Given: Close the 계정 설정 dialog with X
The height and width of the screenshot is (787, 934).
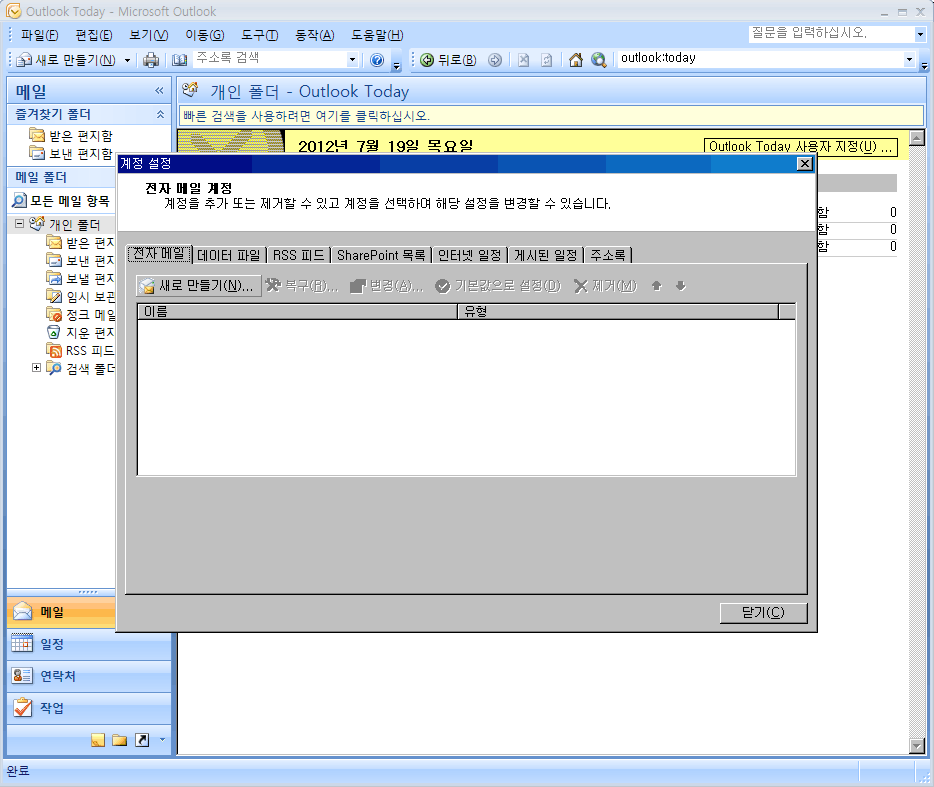Looking at the screenshot, I should pos(804,163).
